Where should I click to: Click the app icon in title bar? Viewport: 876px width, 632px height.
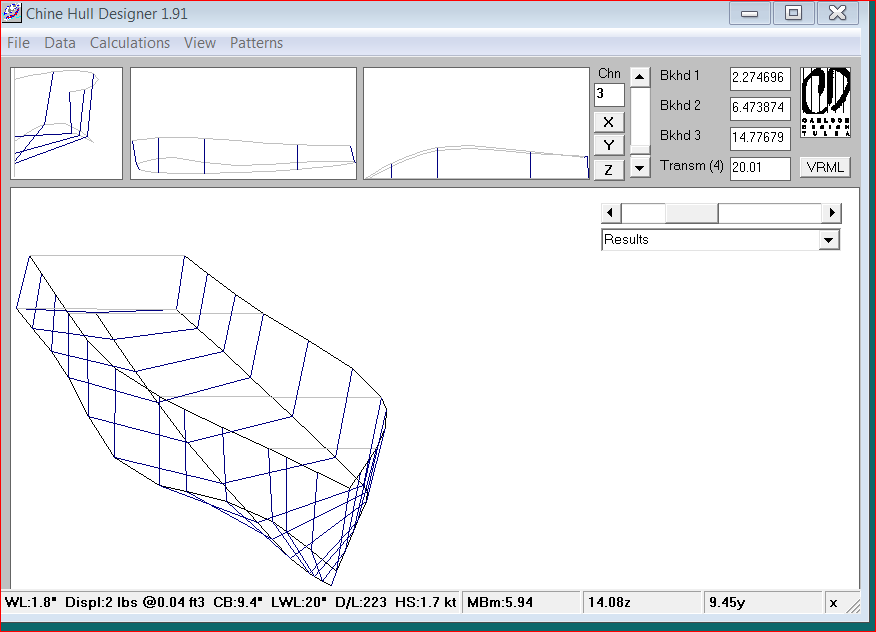tap(13, 14)
